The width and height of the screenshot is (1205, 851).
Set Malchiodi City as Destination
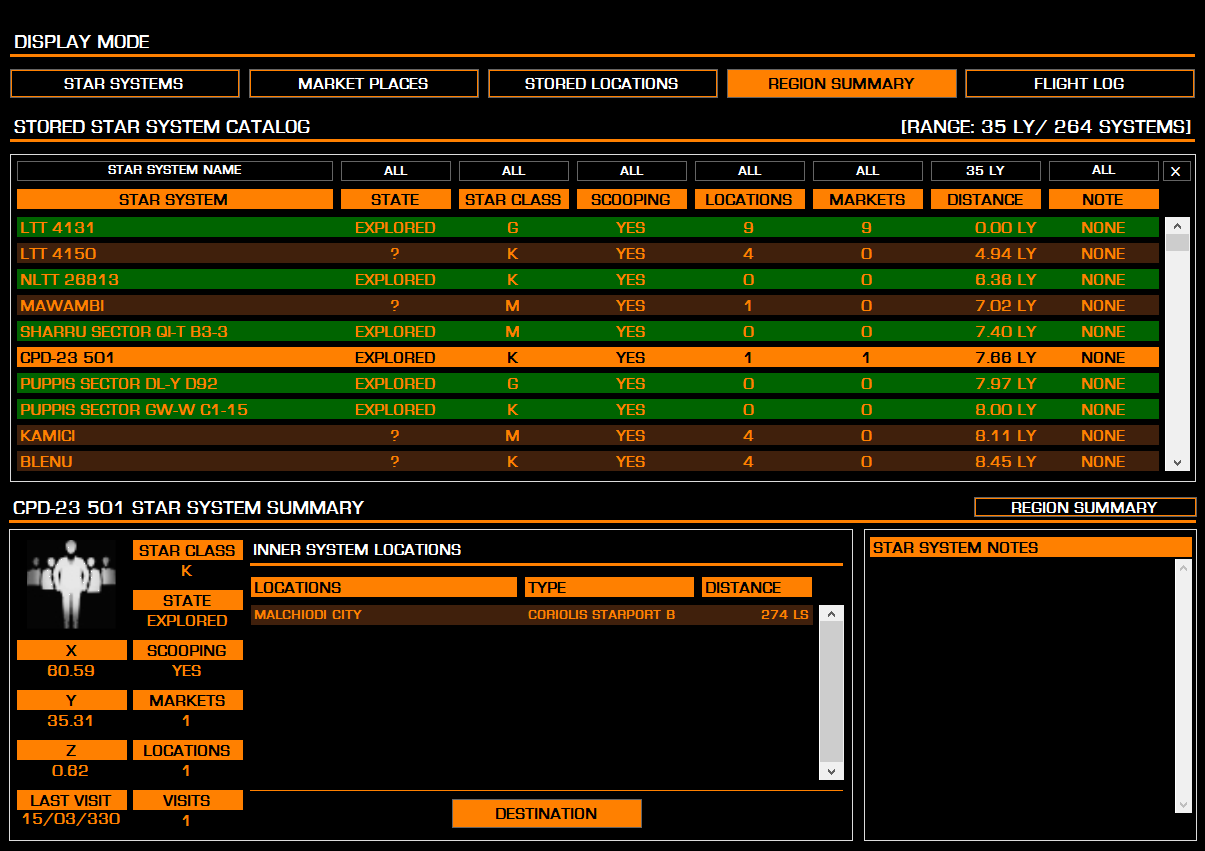[546, 814]
